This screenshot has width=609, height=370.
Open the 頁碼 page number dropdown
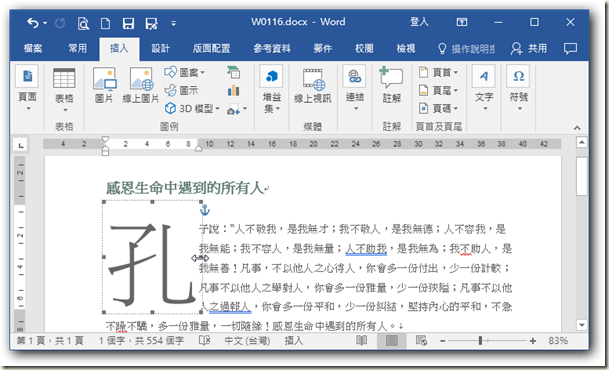tap(438, 108)
